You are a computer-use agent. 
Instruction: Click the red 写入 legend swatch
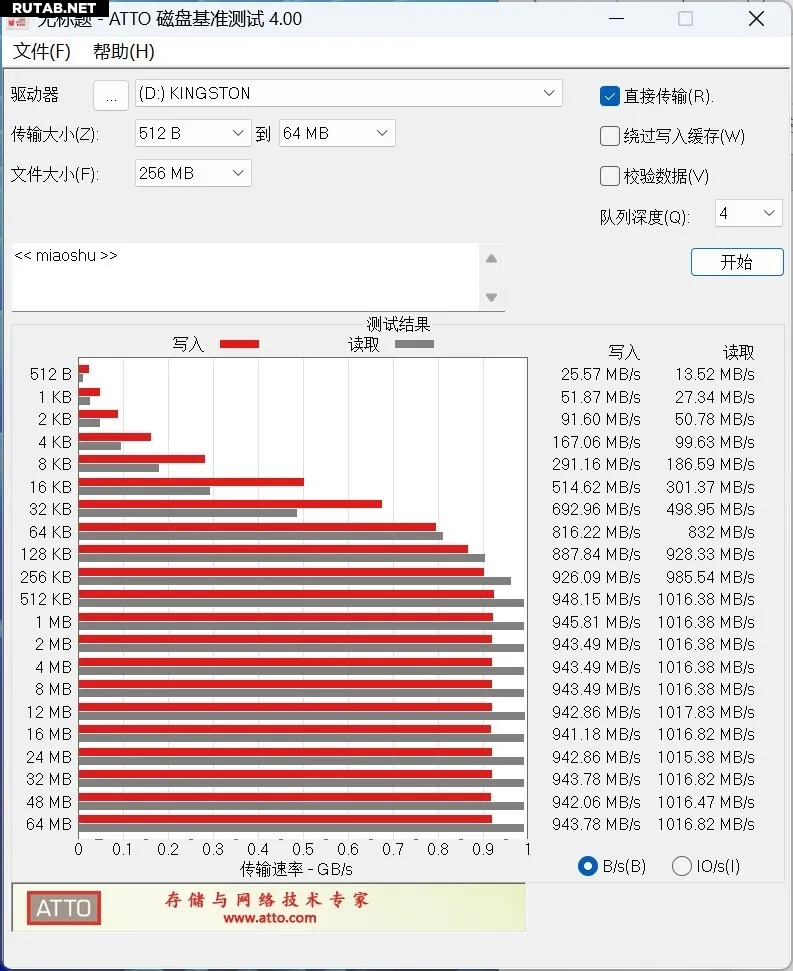239,344
